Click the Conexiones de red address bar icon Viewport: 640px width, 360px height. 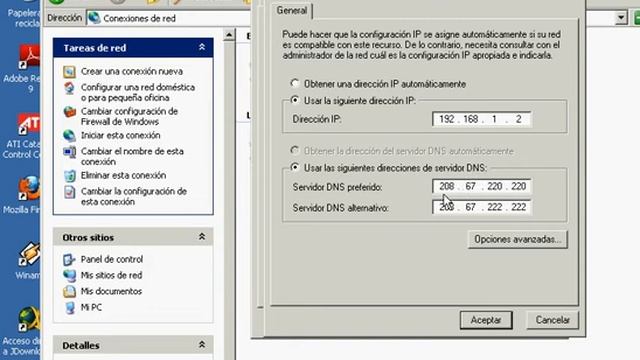coord(94,18)
